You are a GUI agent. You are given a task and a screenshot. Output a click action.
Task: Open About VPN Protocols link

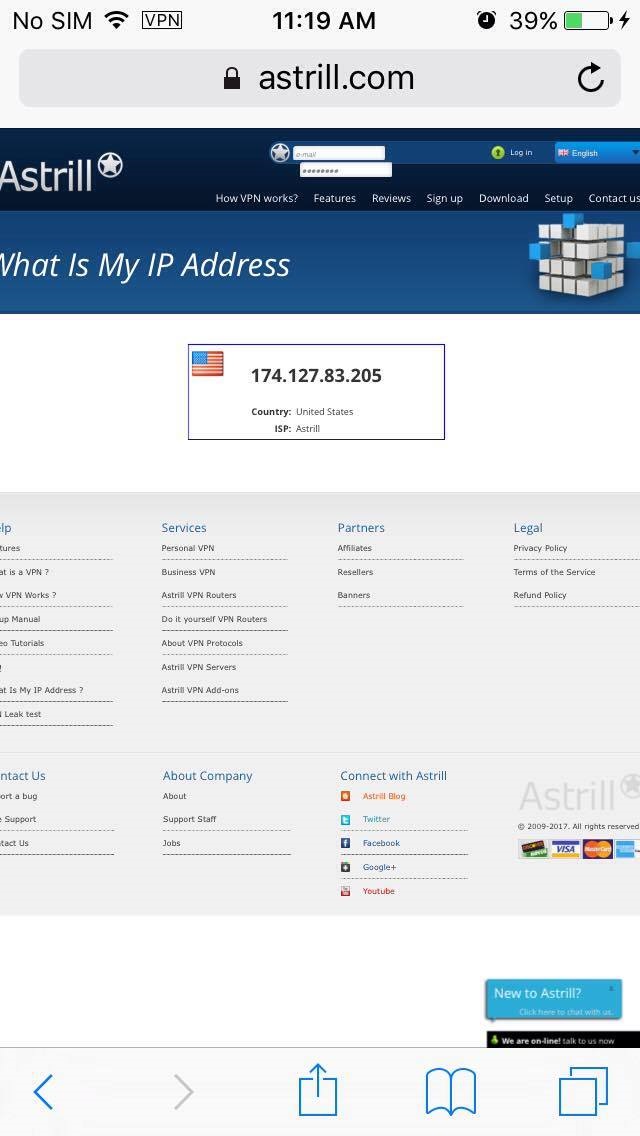click(202, 643)
